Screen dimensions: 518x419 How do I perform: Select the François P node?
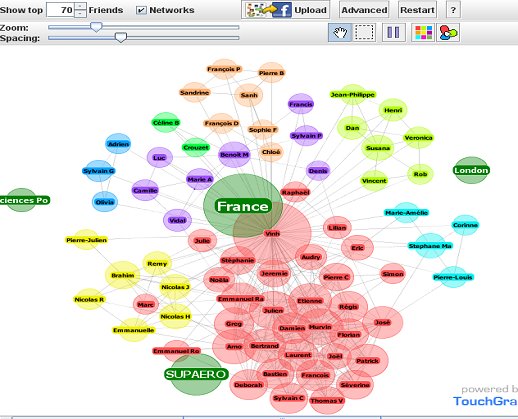[224, 69]
